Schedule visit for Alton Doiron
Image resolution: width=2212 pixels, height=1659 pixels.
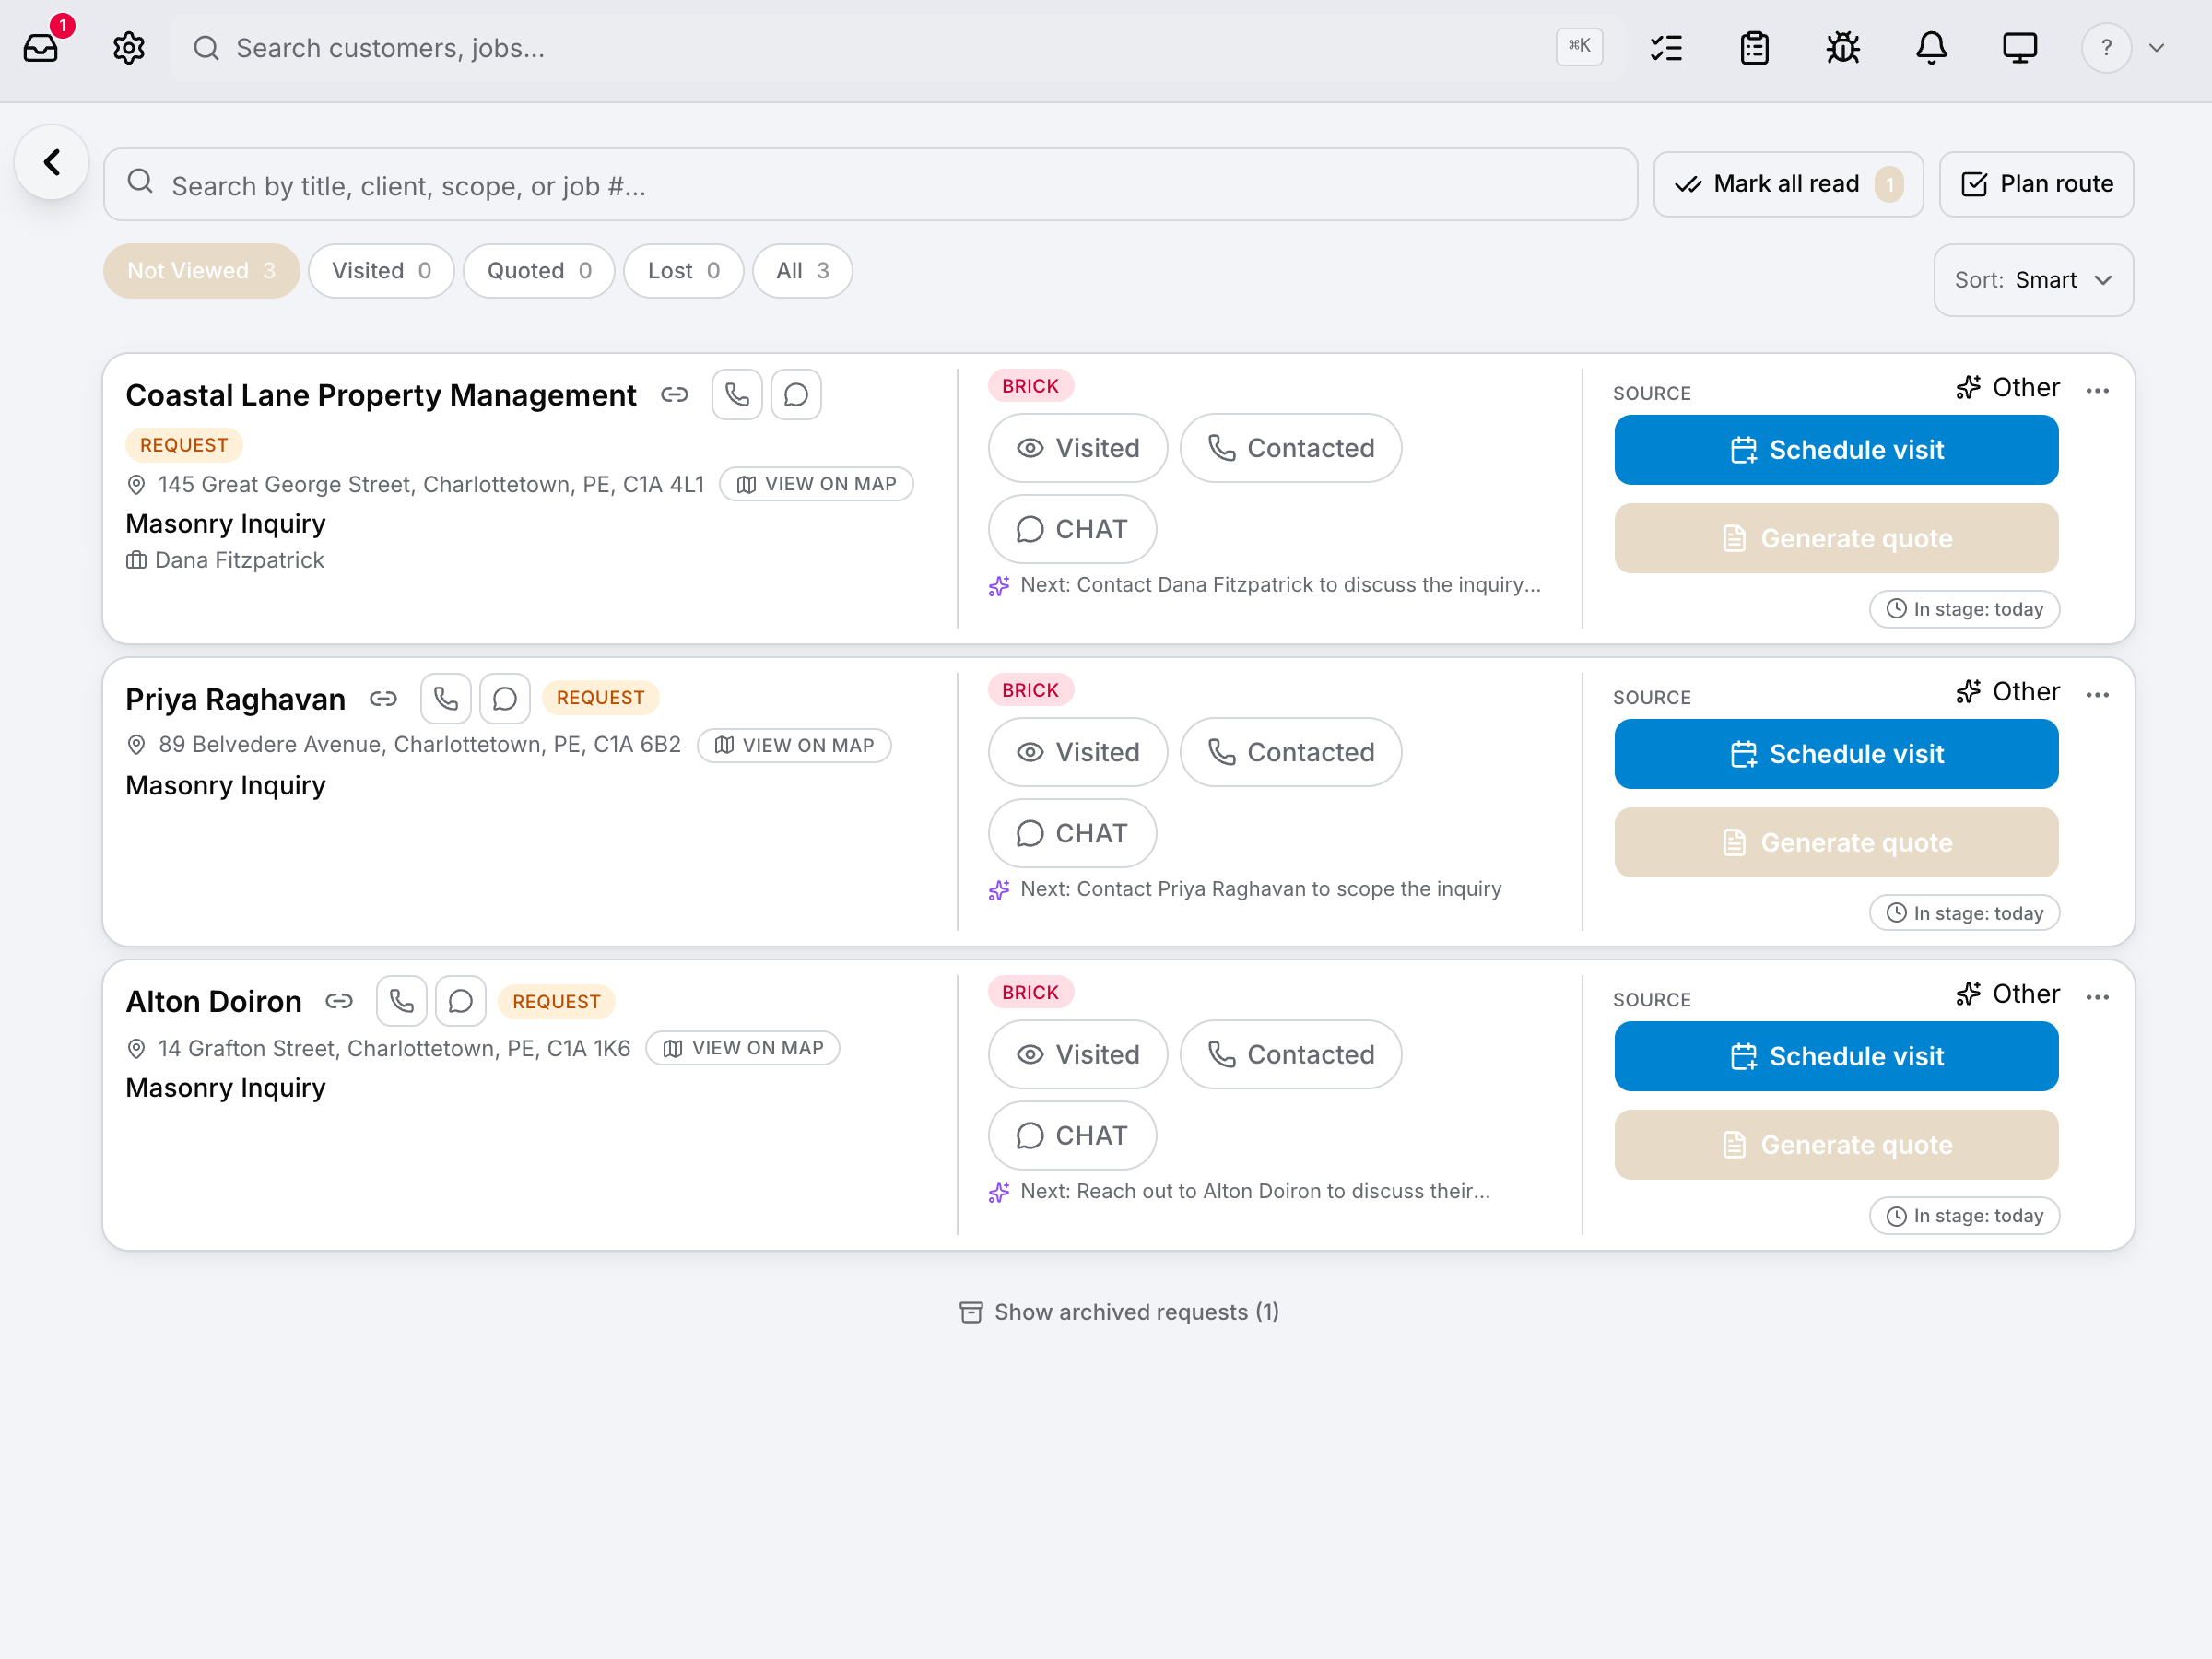point(1836,1056)
